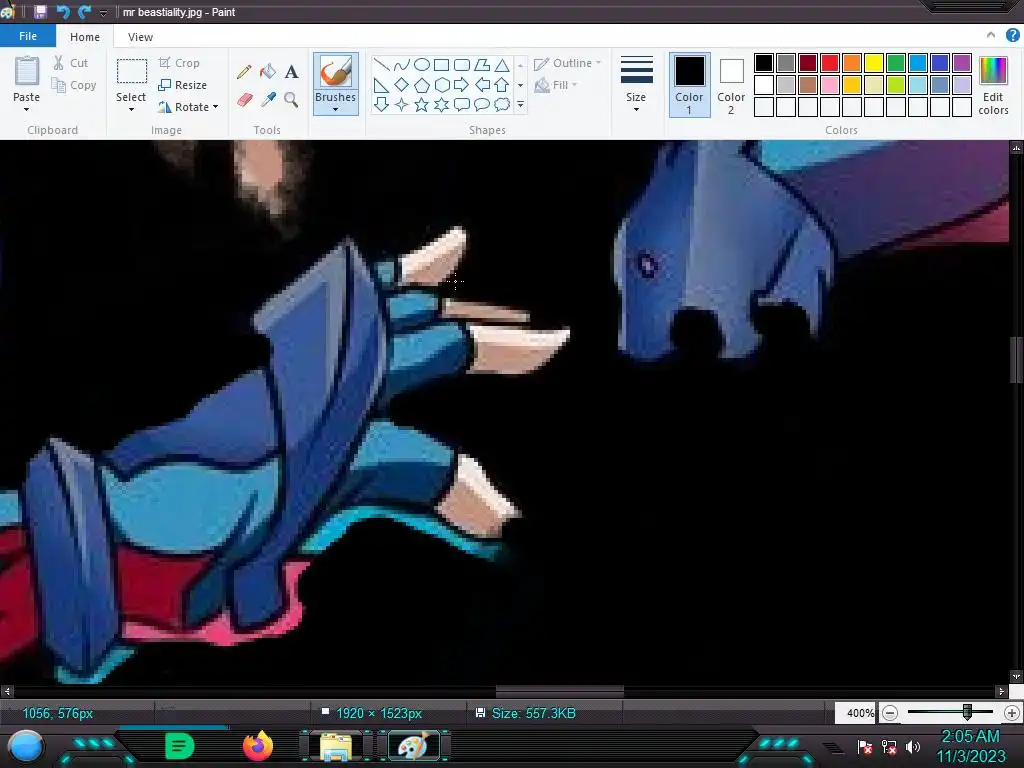Choose the Line shape
This screenshot has width=1024, height=768.
(x=382, y=65)
